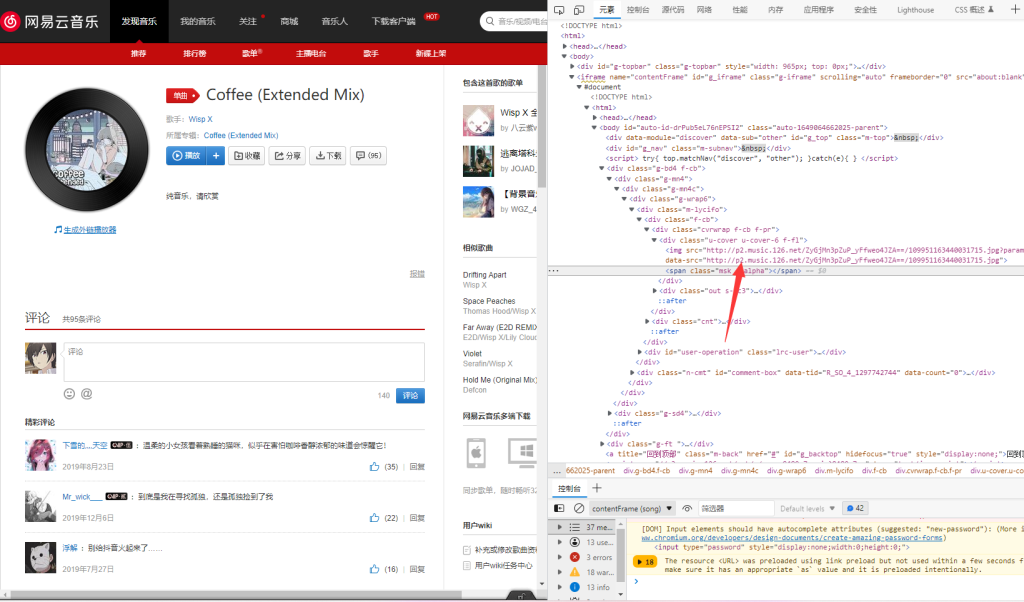Focus the console 筛选器 filter field
The image size is (1024, 602).
(x=735, y=508)
